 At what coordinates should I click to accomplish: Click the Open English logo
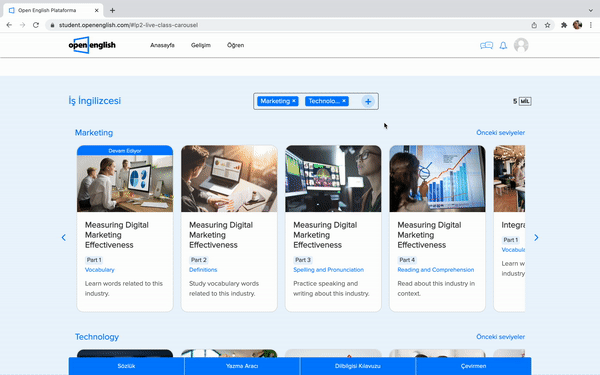click(x=92, y=45)
